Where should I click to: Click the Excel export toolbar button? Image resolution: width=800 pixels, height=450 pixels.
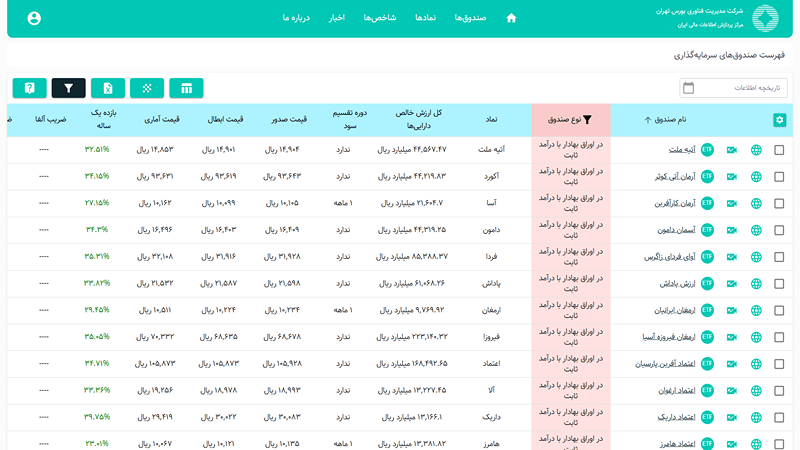click(108, 88)
